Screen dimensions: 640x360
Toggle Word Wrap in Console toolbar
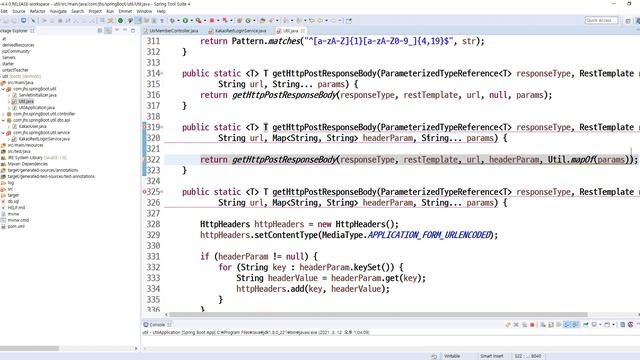pyautogui.click(x=558, y=325)
